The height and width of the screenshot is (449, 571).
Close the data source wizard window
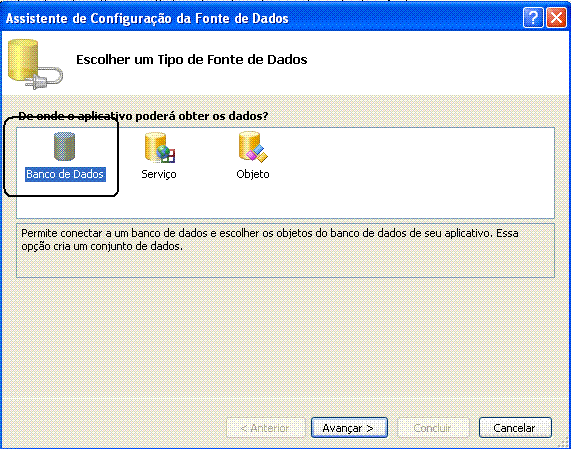pyautogui.click(x=556, y=17)
